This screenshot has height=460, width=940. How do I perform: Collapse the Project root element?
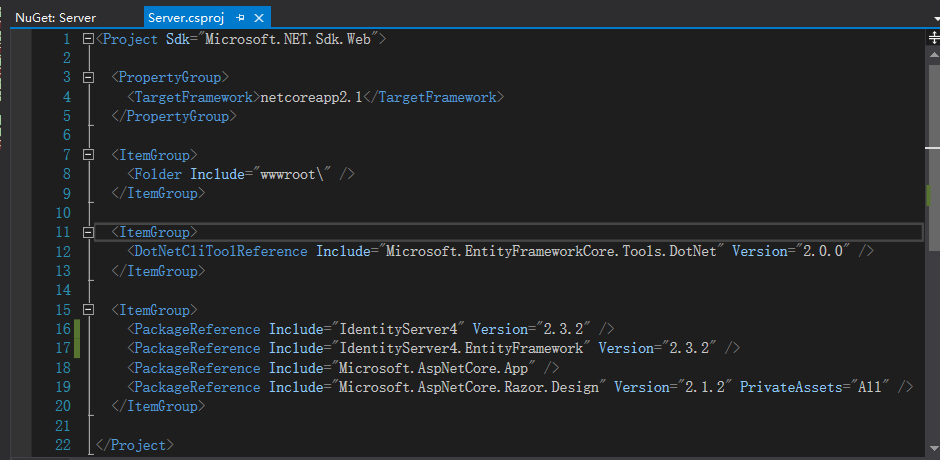88,39
